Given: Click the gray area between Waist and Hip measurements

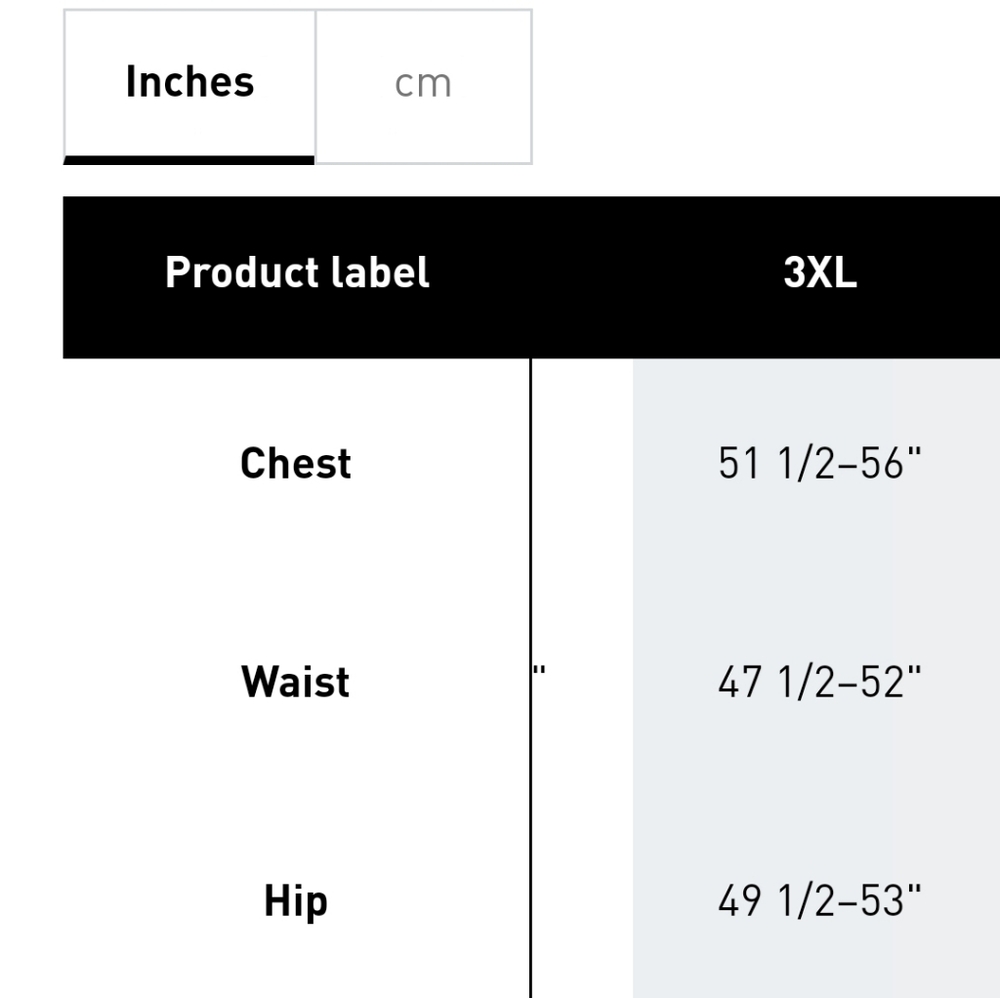Looking at the screenshot, I should [816, 791].
